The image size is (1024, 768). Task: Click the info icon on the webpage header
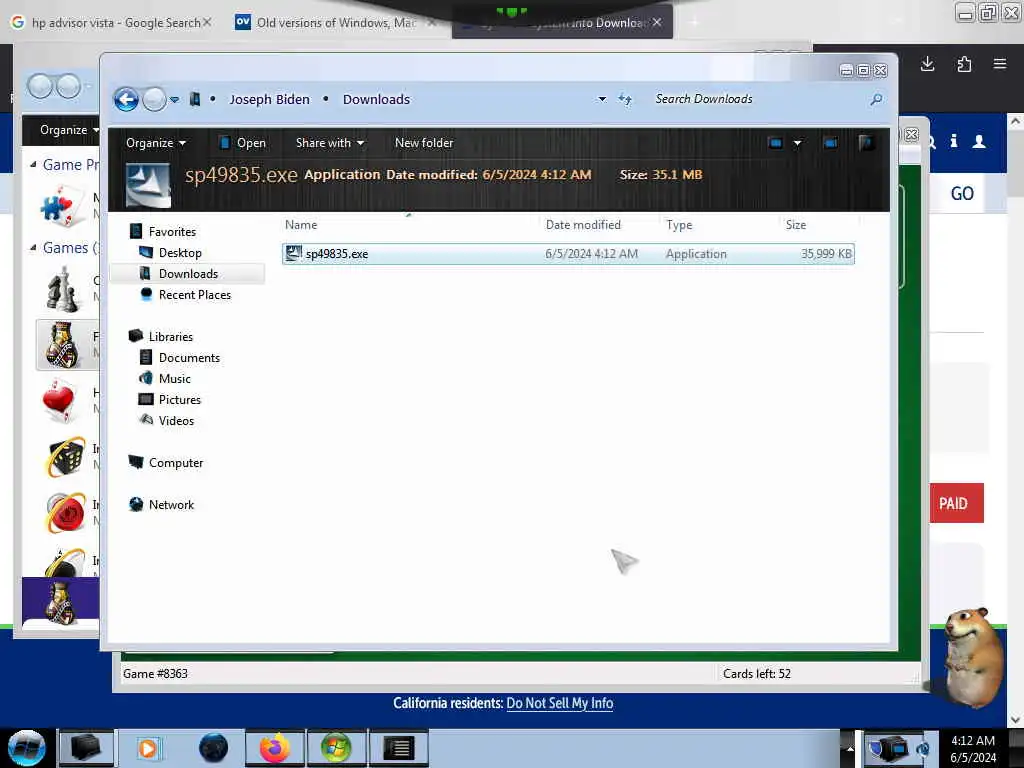953,141
